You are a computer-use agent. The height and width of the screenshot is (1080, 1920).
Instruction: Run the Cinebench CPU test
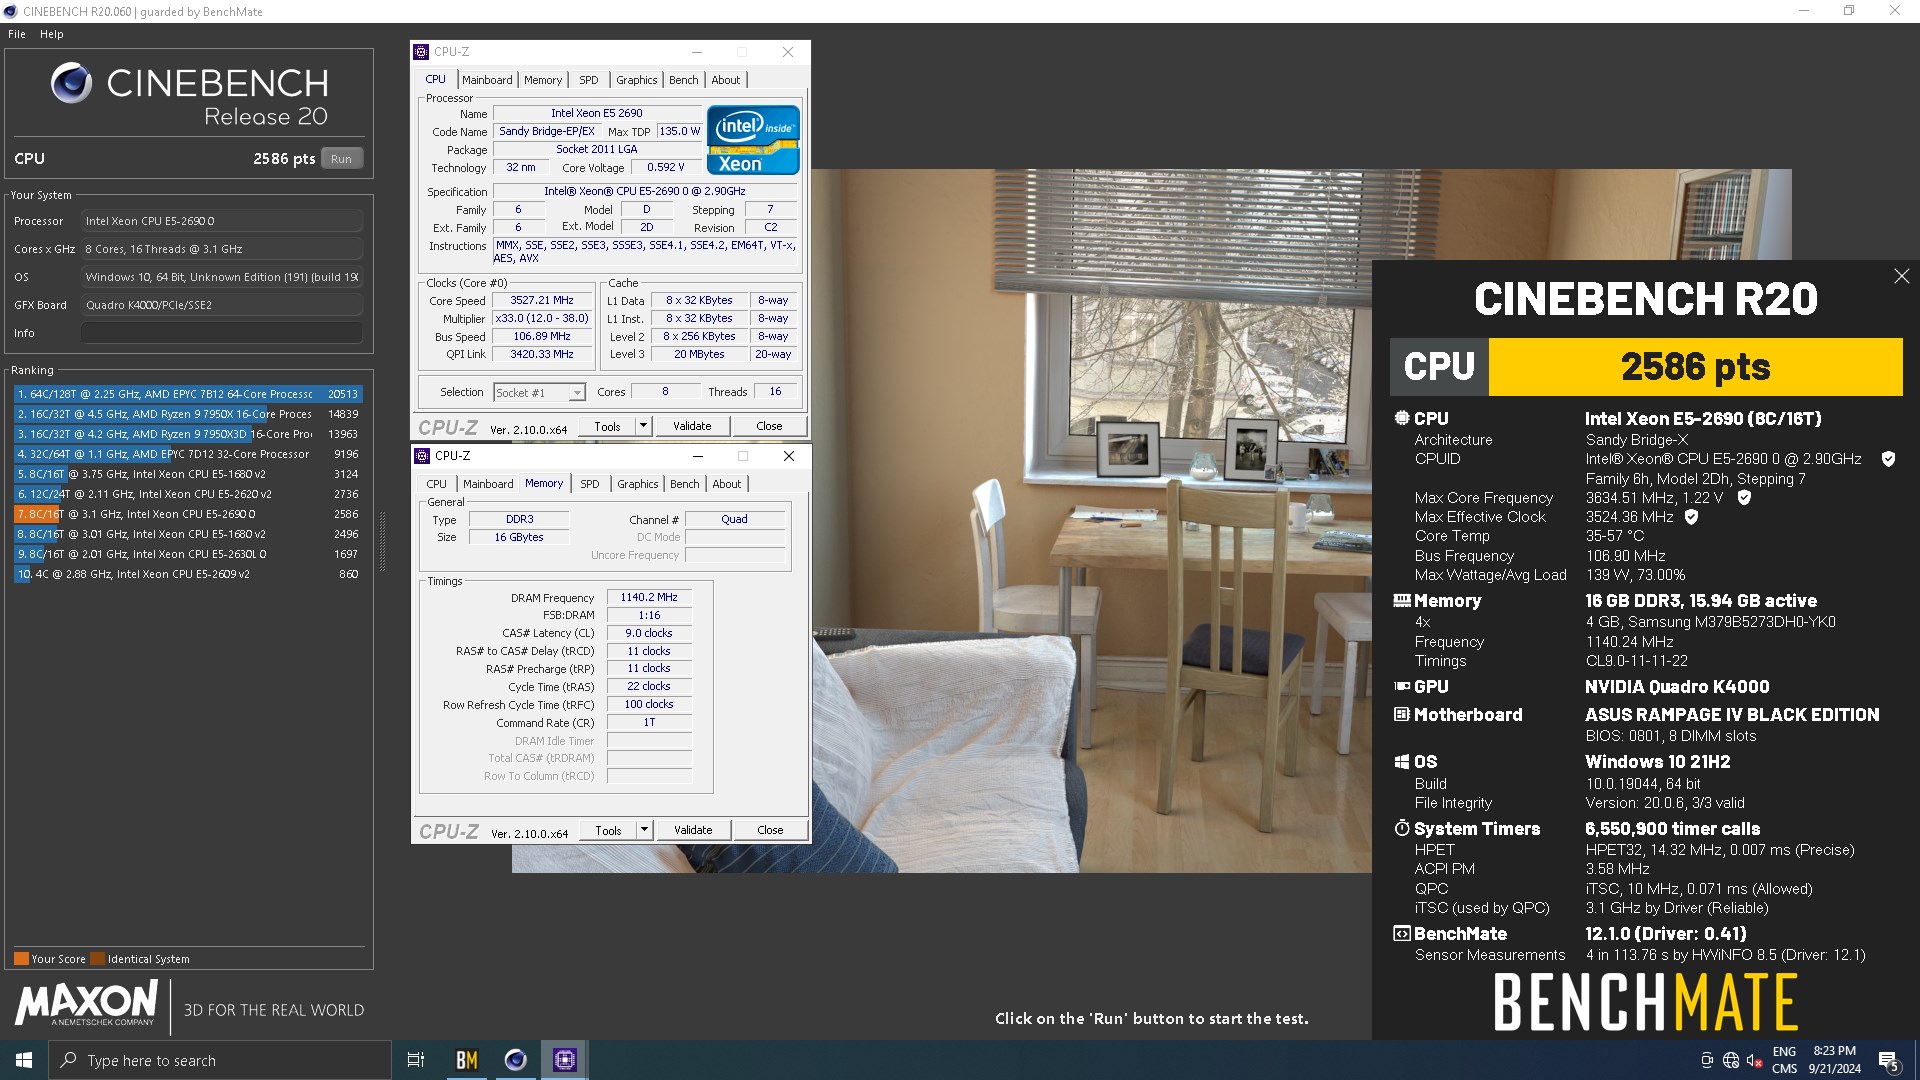pyautogui.click(x=342, y=159)
